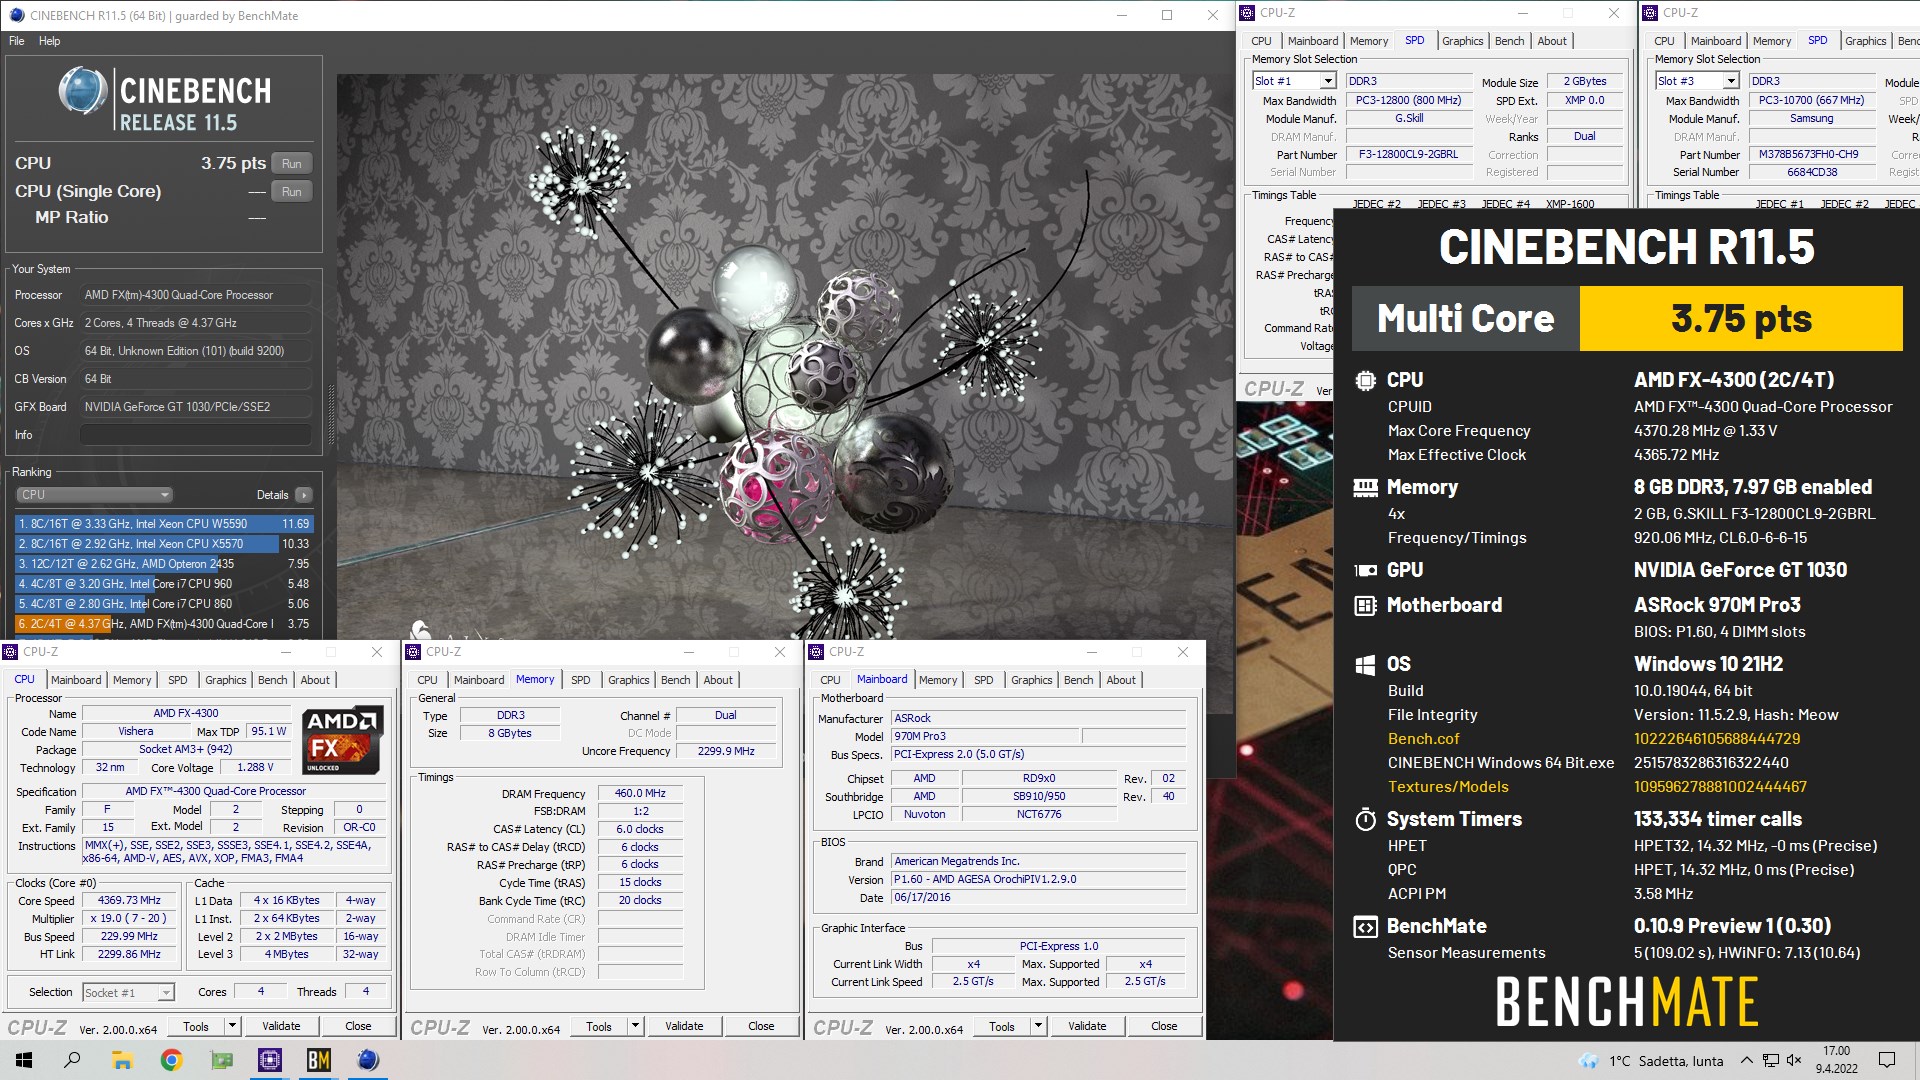
Task: Click the CPU chip icon in BenchMate panel
Action: (1365, 380)
